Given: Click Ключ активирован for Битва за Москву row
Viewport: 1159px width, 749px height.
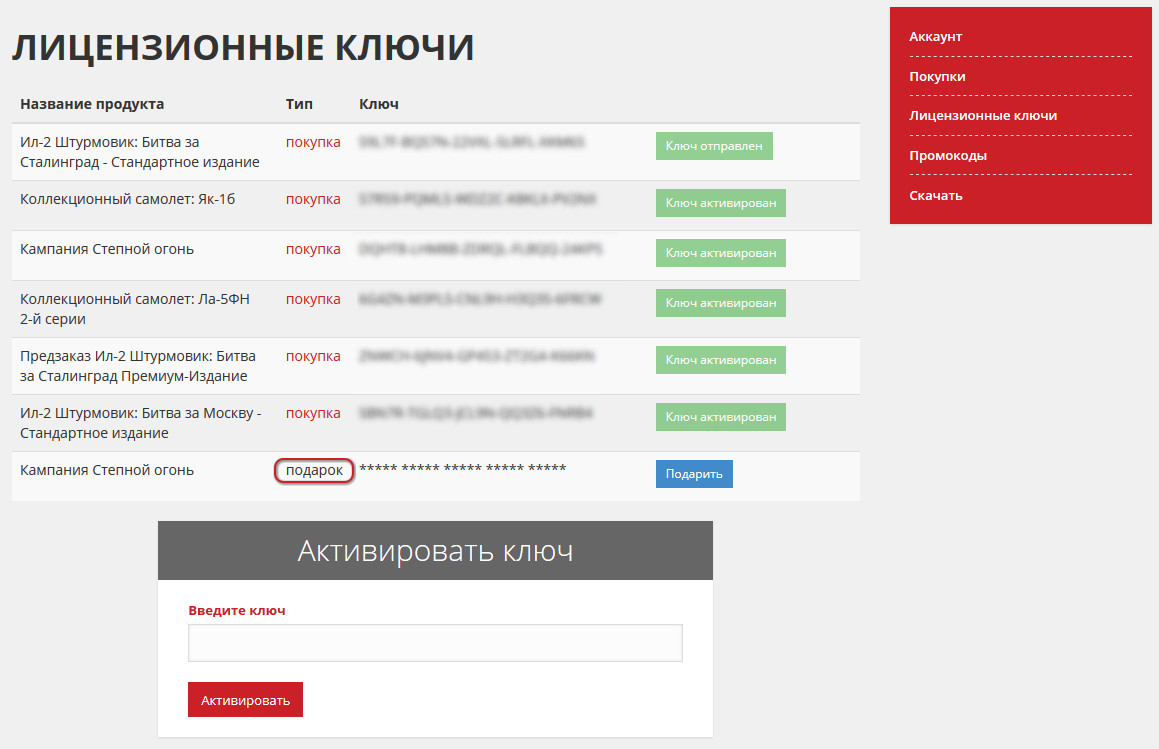Looking at the screenshot, I should [721, 416].
